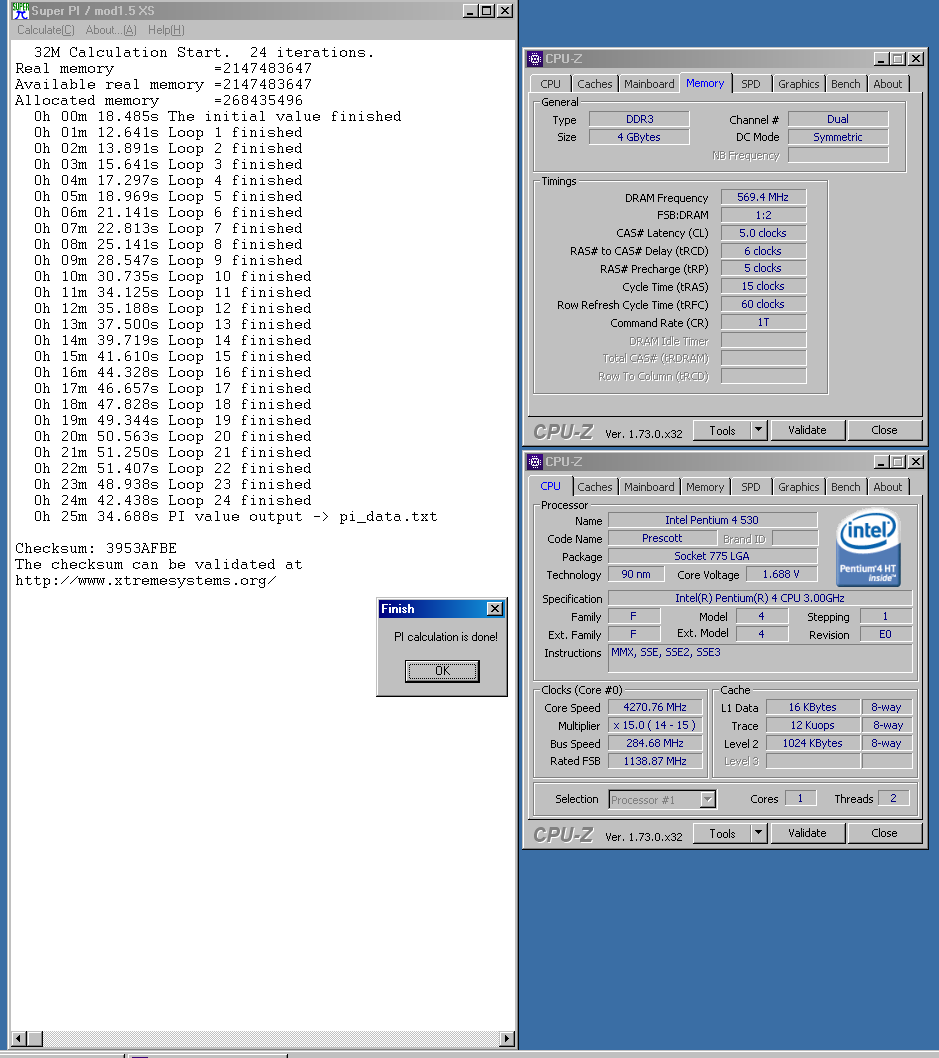Open About tab in upper CPU-Z window
The height and width of the screenshot is (1058, 939).
pos(888,84)
